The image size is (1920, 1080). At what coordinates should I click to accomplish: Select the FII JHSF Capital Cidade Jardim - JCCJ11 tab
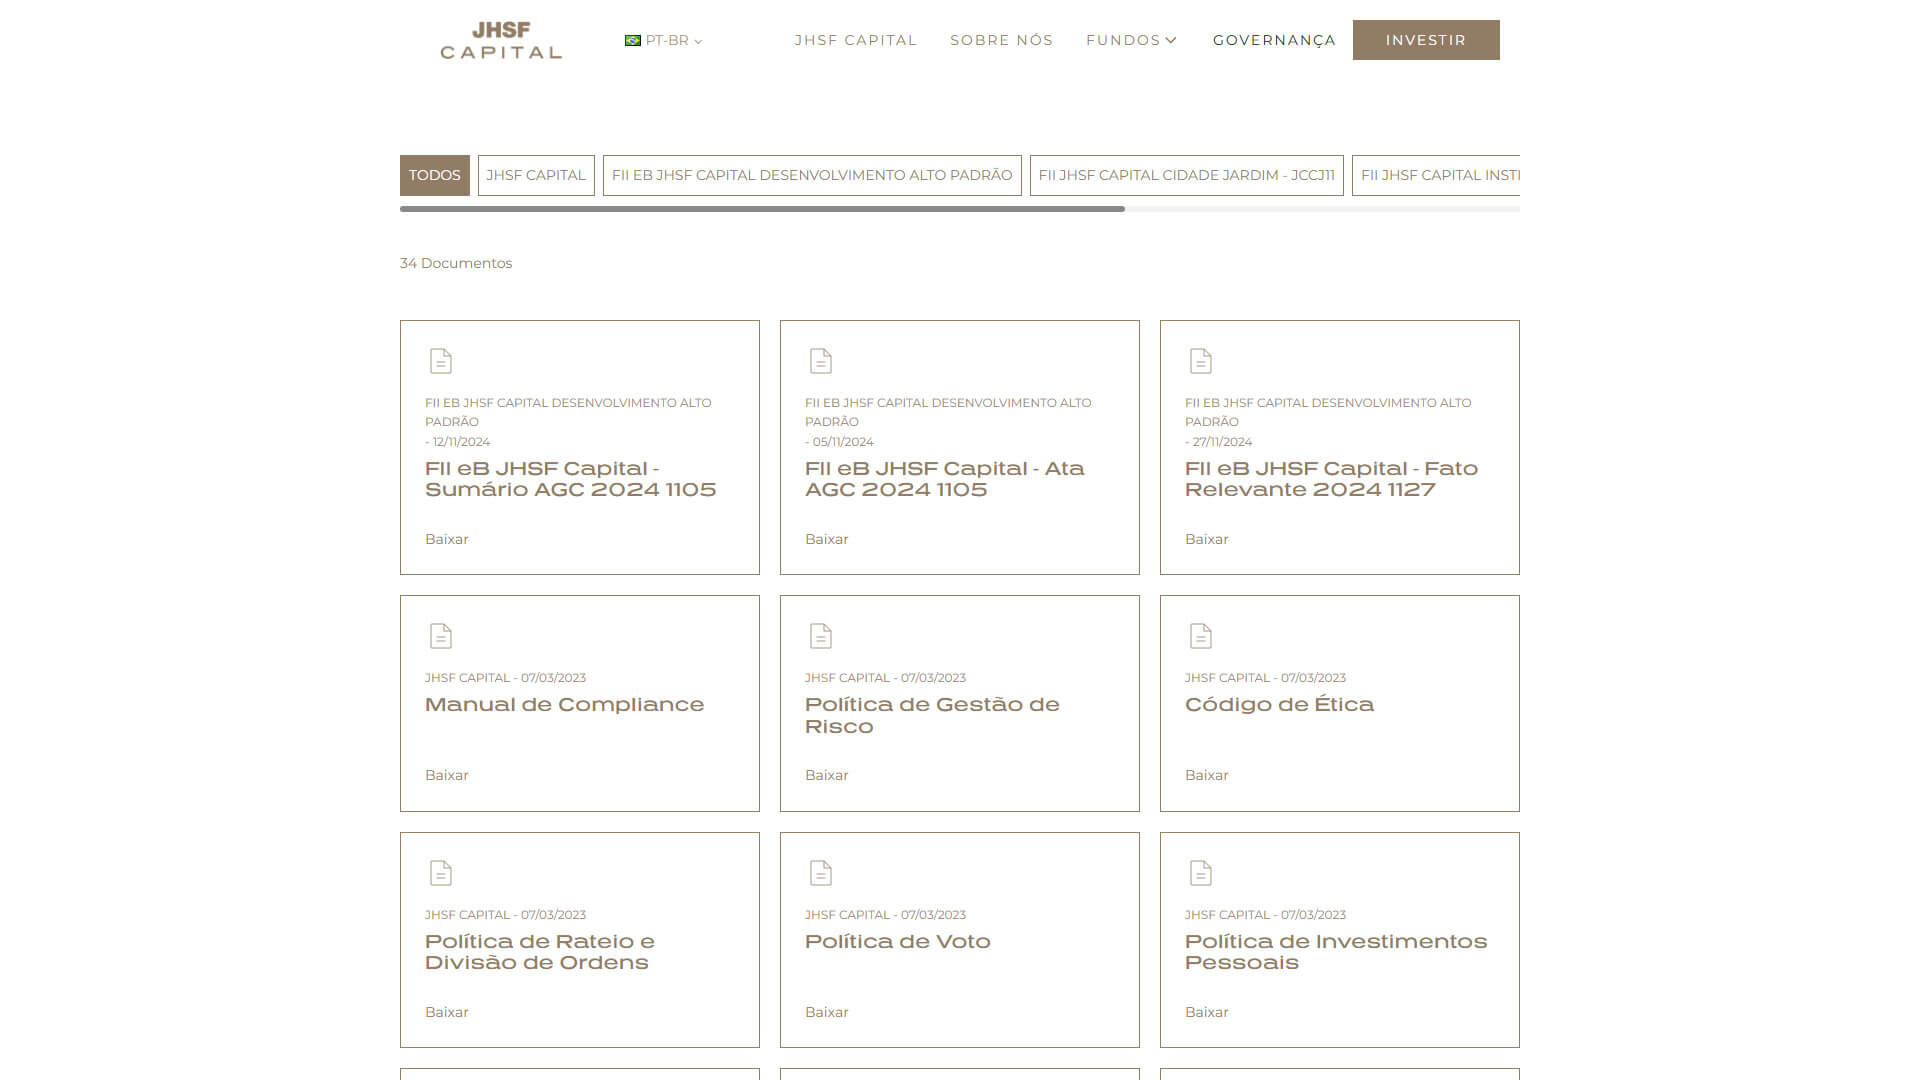(x=1186, y=175)
